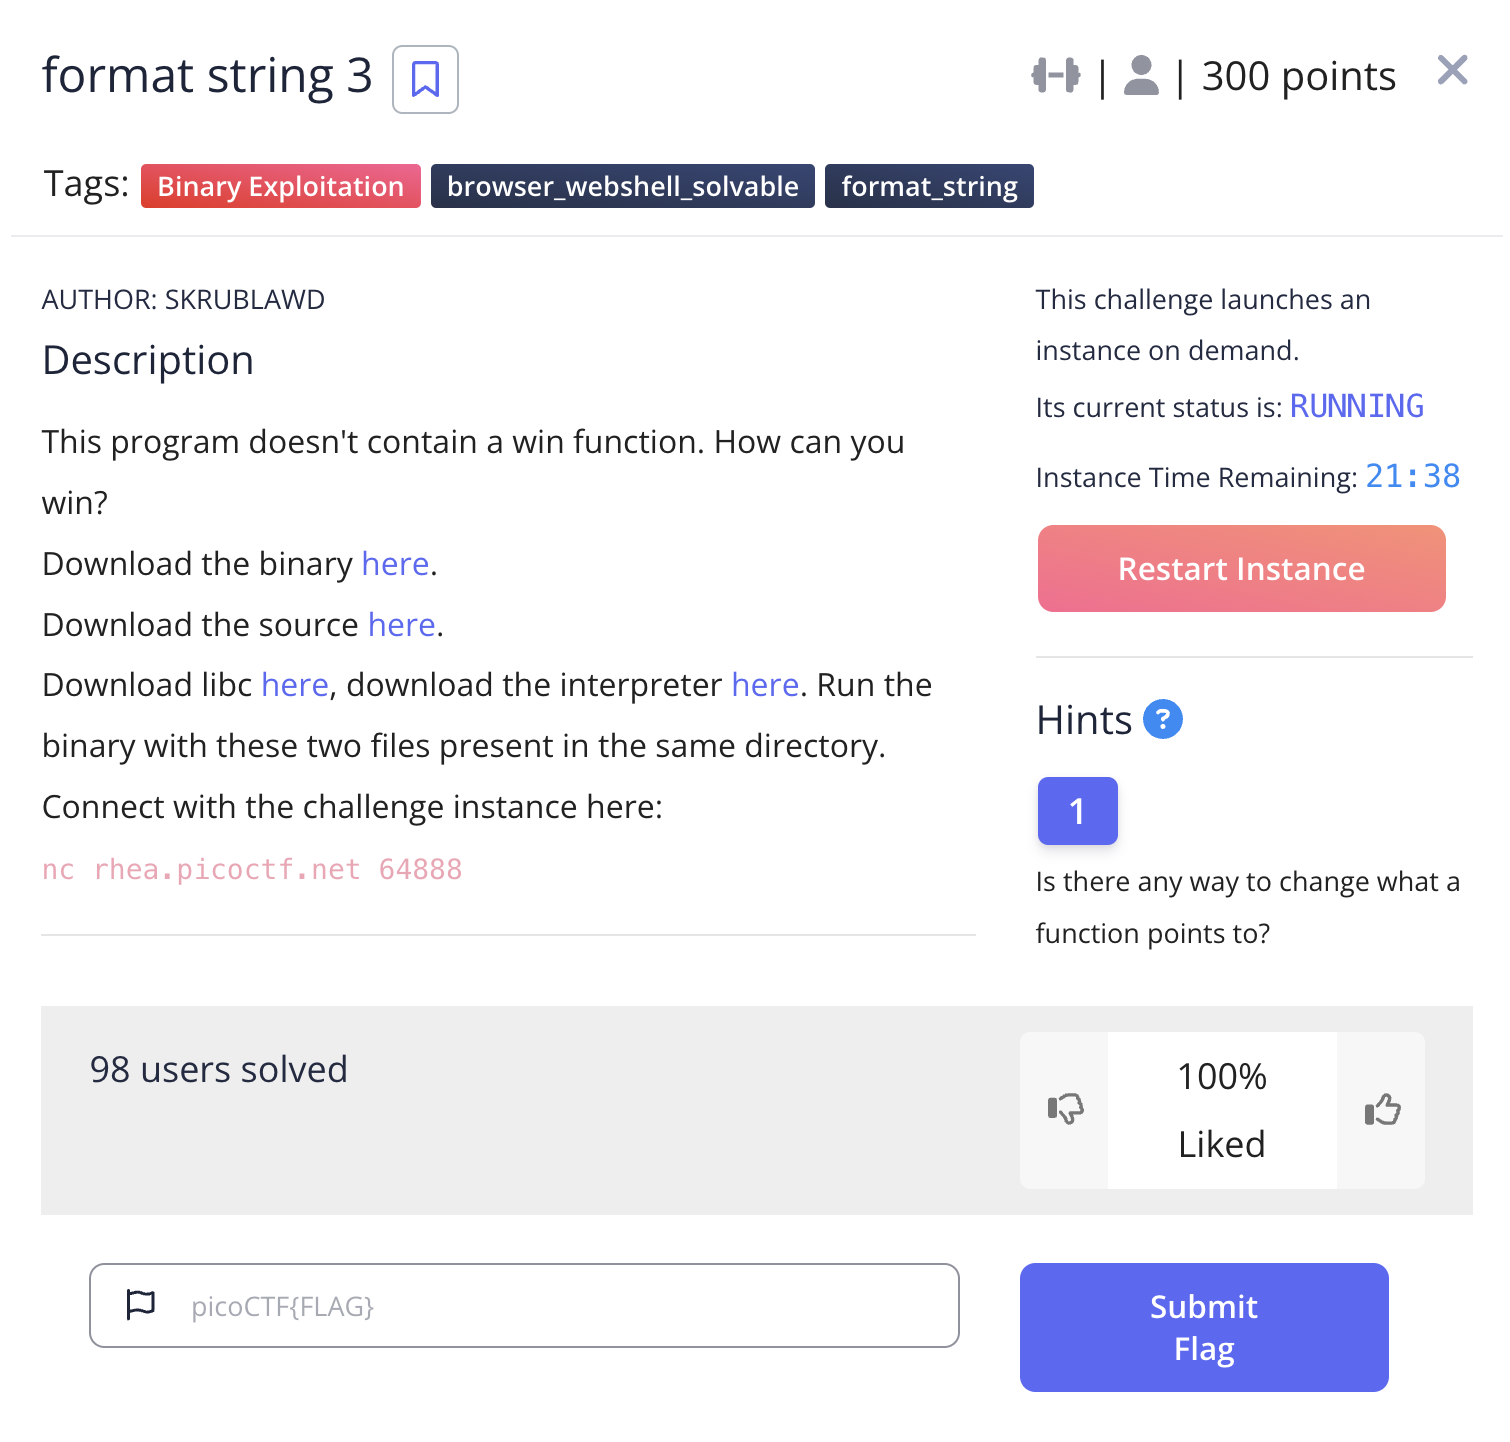Click the nc rhea.picoctf.net connection command
Image resolution: width=1510 pixels, height=1442 pixels.
[x=252, y=870]
